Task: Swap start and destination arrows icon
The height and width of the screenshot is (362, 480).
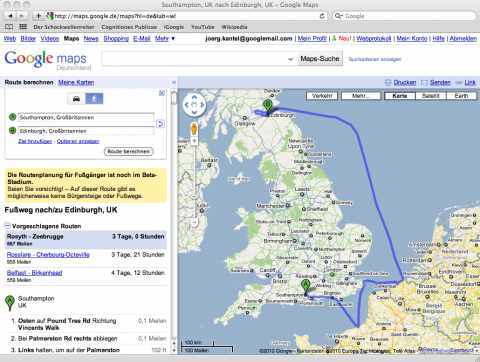Action: (x=160, y=124)
